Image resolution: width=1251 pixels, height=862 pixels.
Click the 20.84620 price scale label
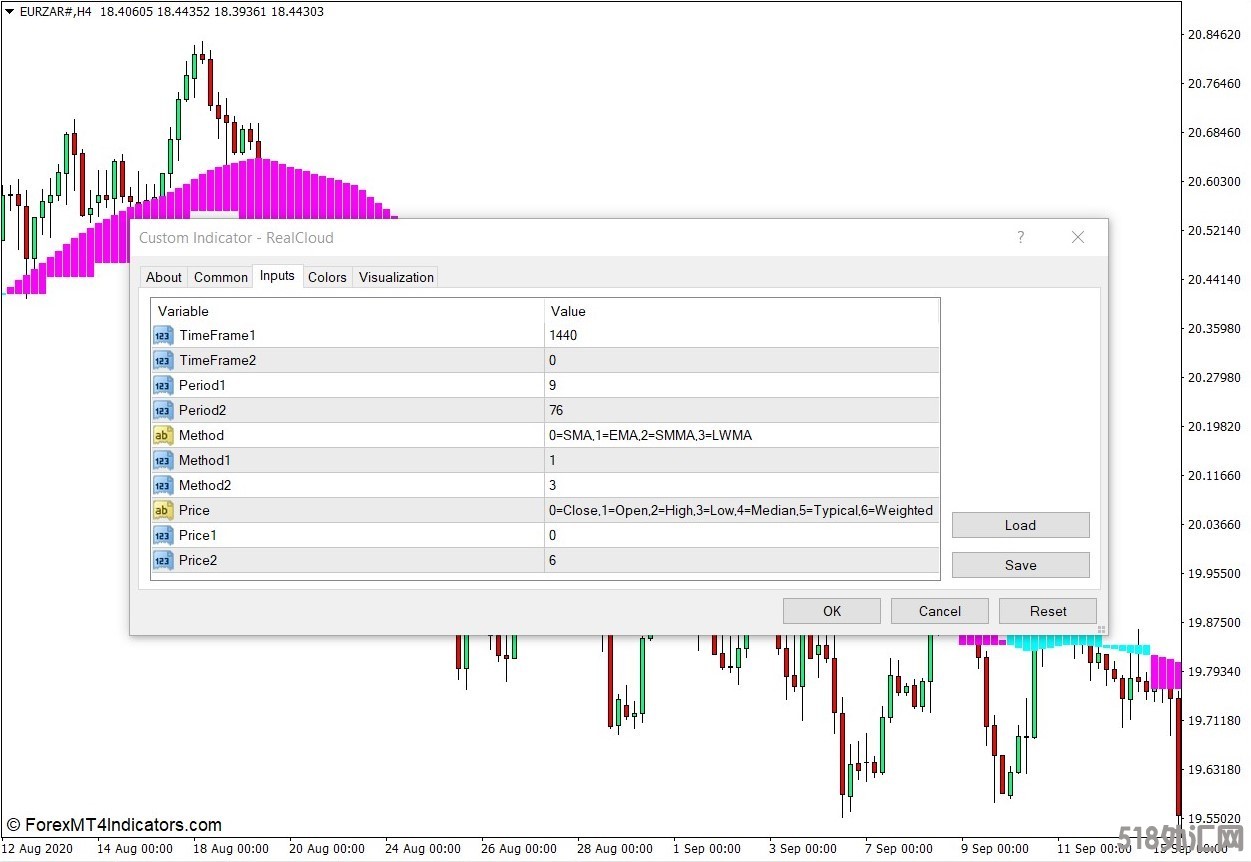click(1213, 34)
